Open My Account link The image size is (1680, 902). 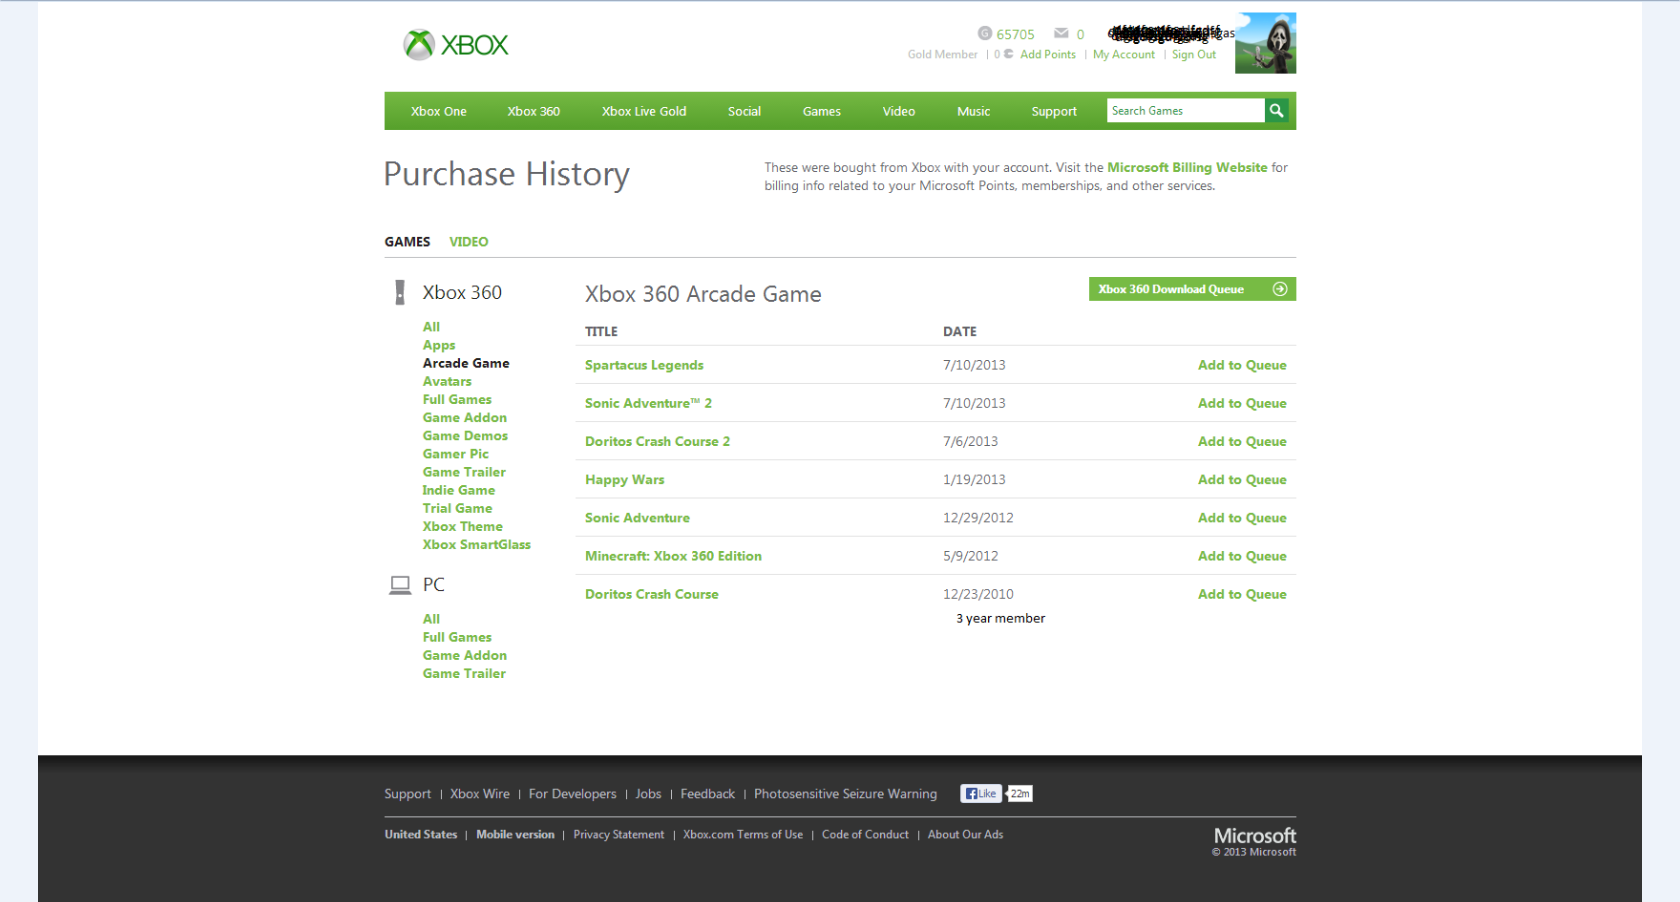point(1124,55)
